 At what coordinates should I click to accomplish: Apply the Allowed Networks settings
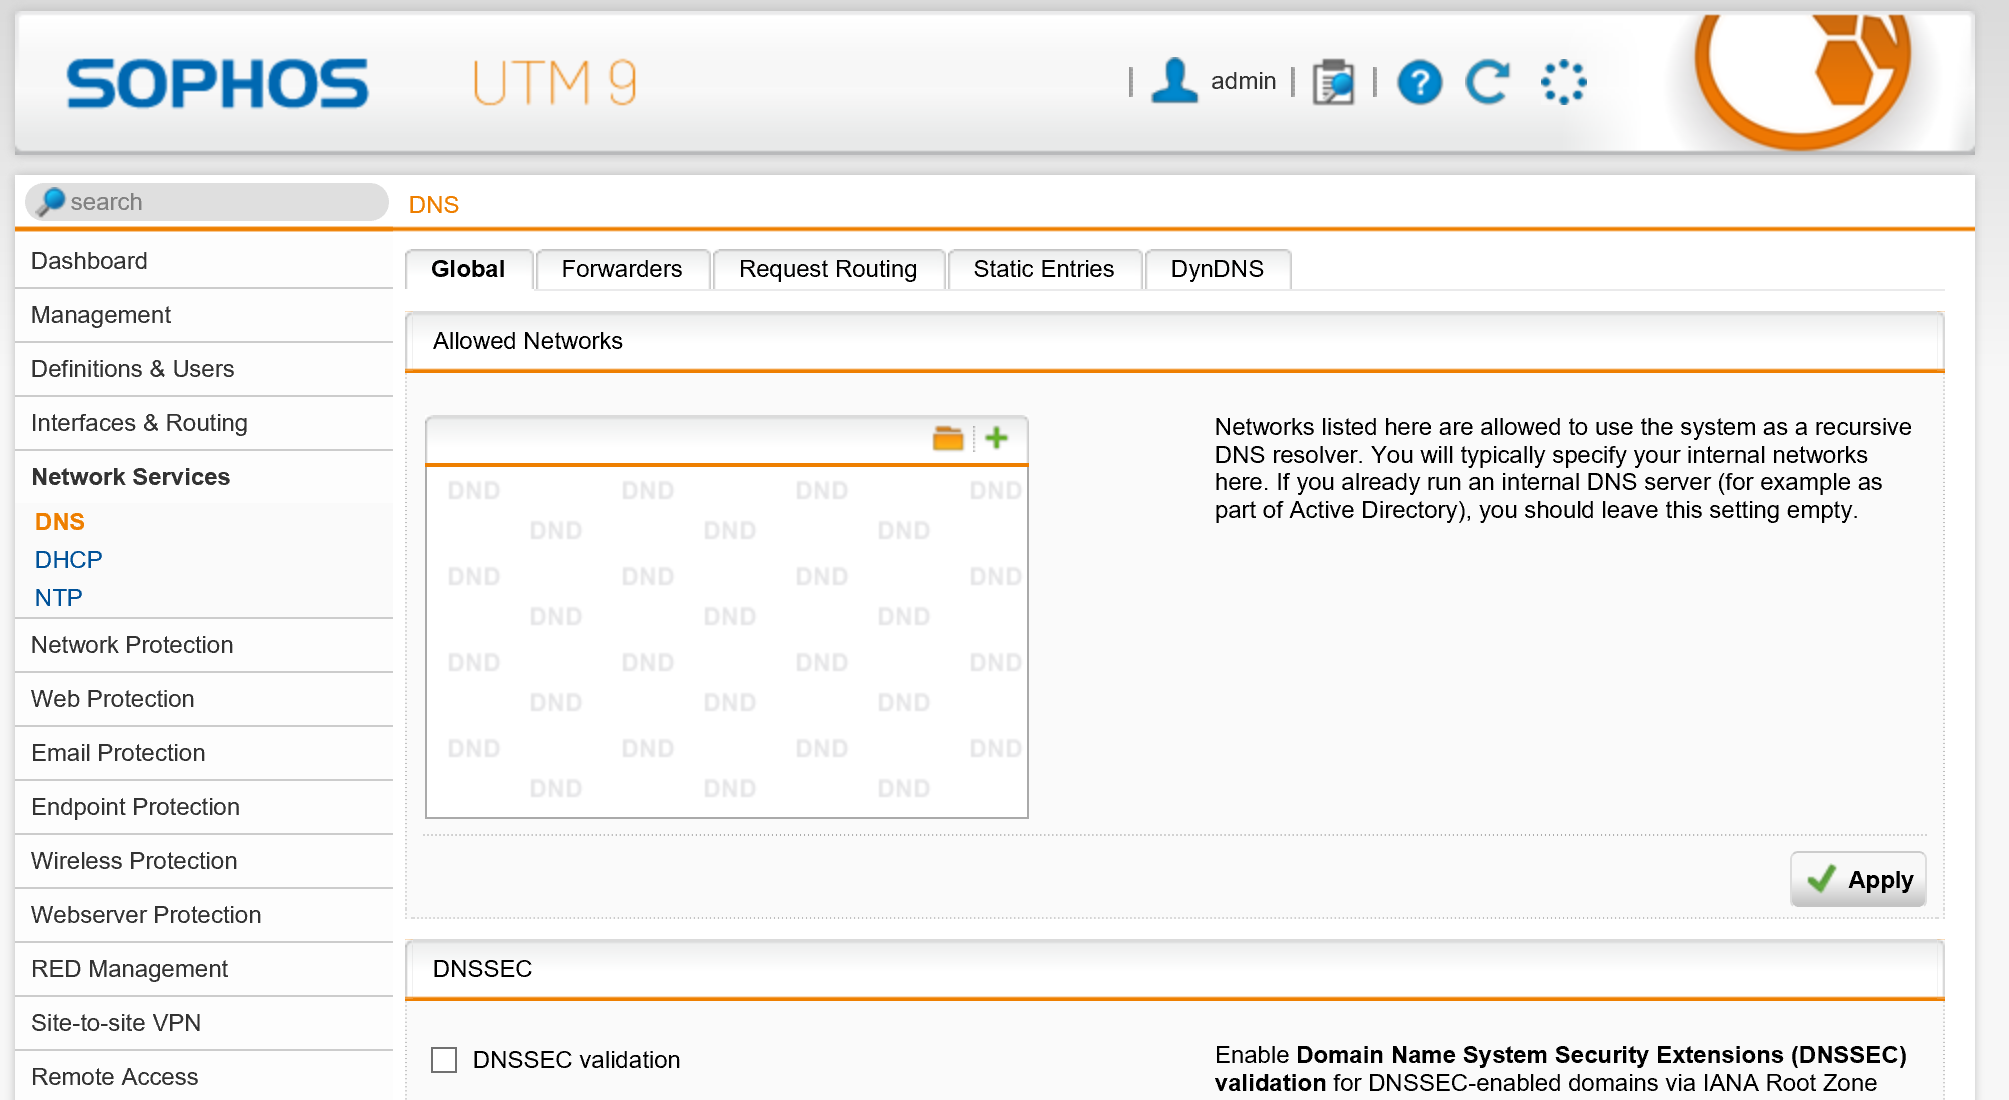[x=1858, y=880]
